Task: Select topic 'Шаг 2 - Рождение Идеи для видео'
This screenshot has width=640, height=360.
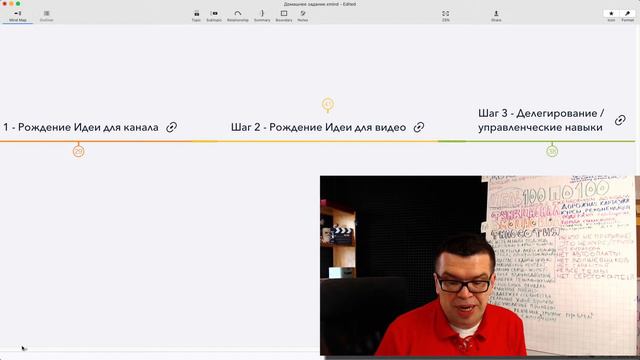Action: pyautogui.click(x=318, y=127)
